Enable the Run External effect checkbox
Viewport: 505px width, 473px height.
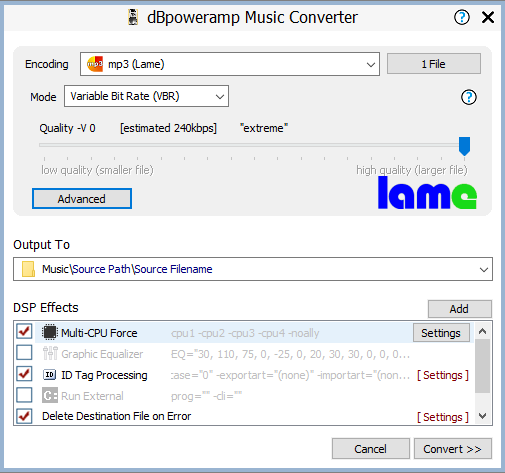point(24,395)
